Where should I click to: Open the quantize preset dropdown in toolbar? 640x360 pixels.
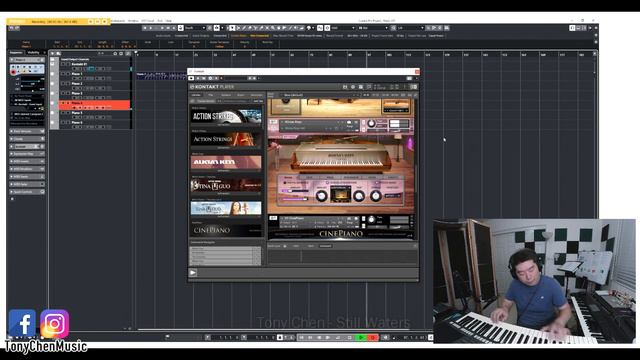[411, 28]
